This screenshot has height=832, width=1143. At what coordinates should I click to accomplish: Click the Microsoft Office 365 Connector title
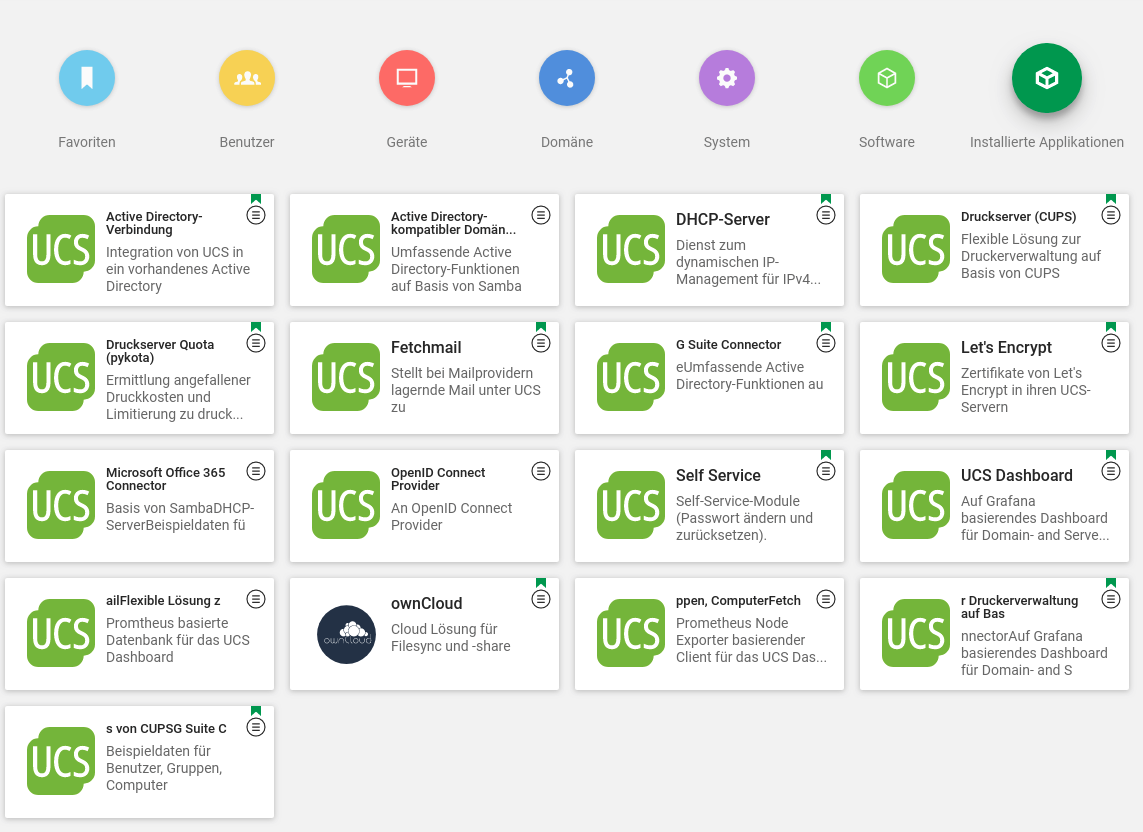tap(166, 479)
